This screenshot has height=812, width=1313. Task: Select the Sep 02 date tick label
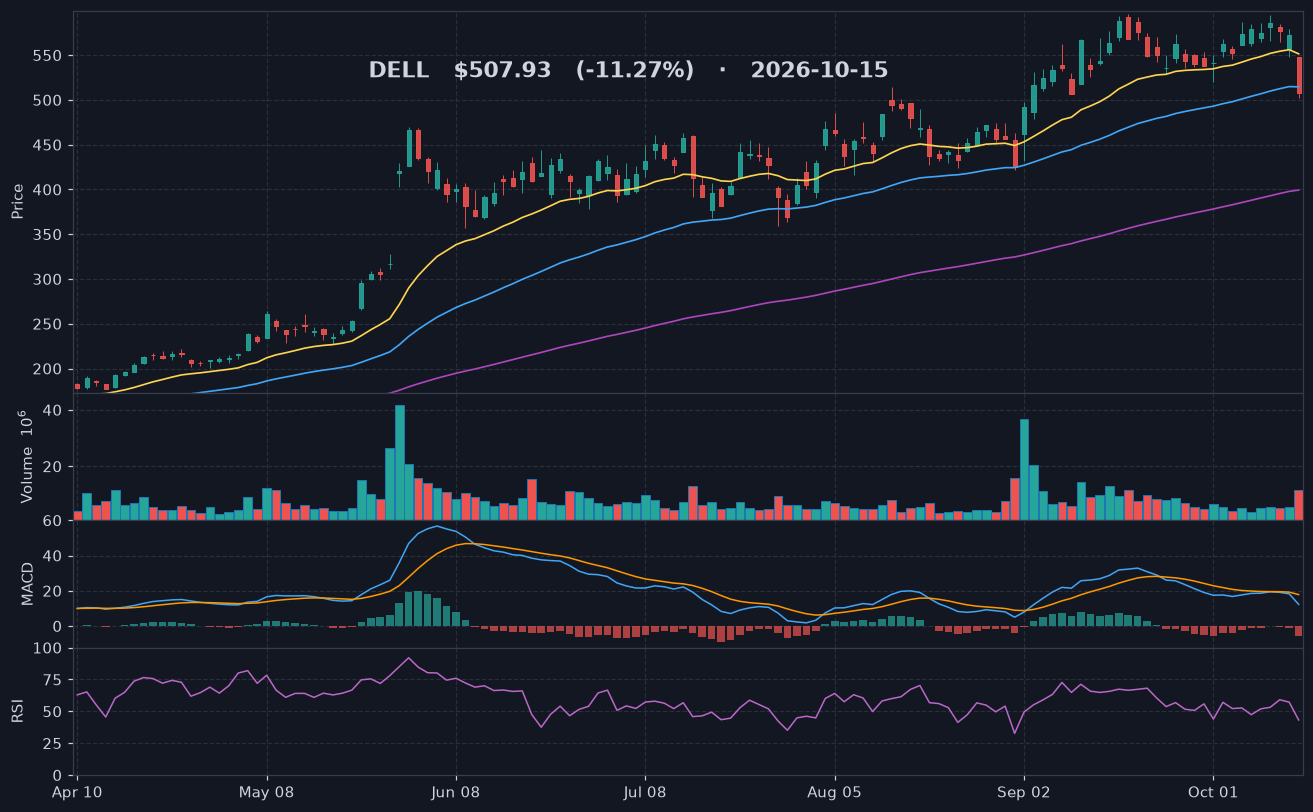pyautogui.click(x=1023, y=792)
